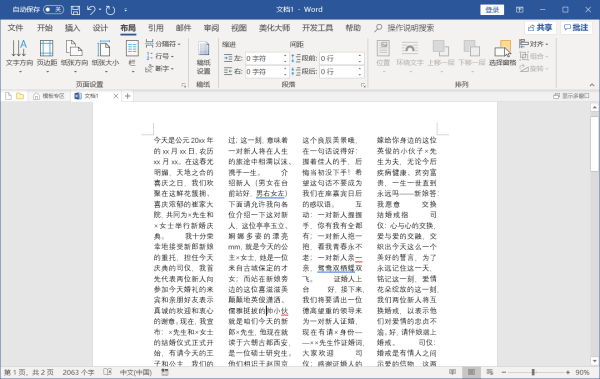Click the zoom slider handle
The width and height of the screenshot is (600, 379).
533,372
